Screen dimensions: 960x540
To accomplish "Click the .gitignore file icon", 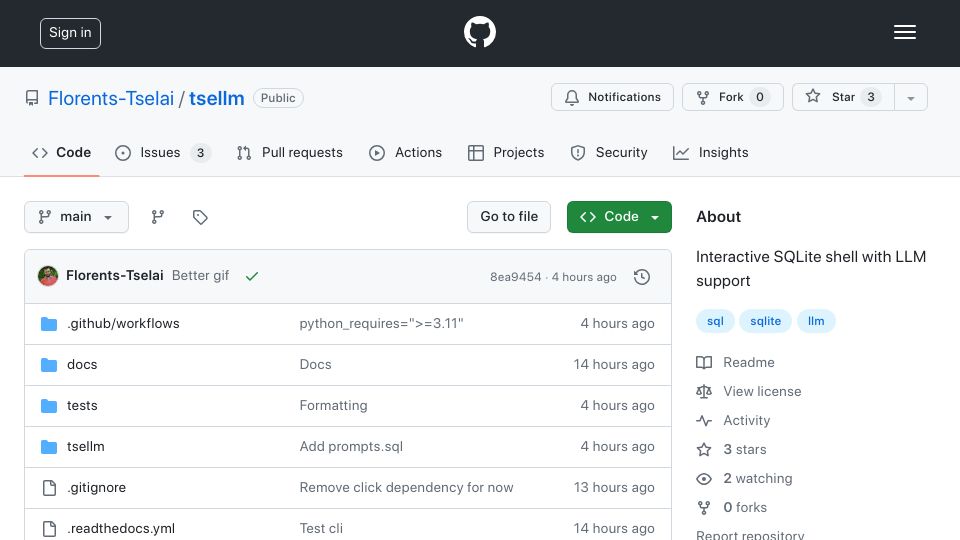I will (x=49, y=487).
